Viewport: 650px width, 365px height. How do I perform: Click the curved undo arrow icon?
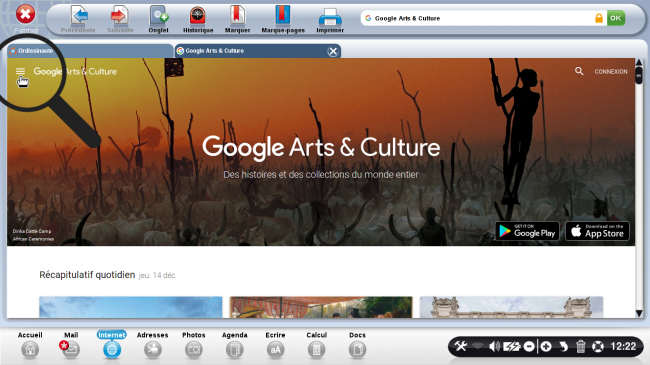[563, 346]
